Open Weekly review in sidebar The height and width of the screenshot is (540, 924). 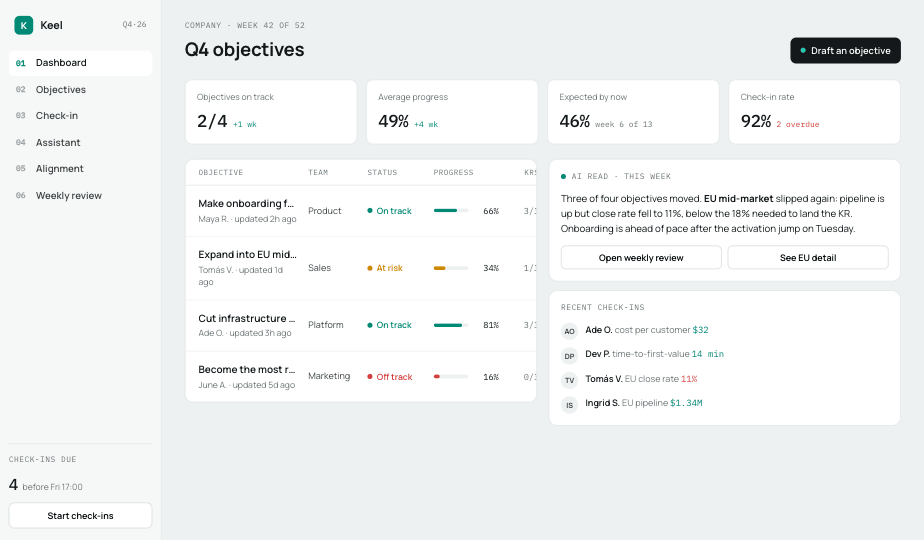click(80, 196)
